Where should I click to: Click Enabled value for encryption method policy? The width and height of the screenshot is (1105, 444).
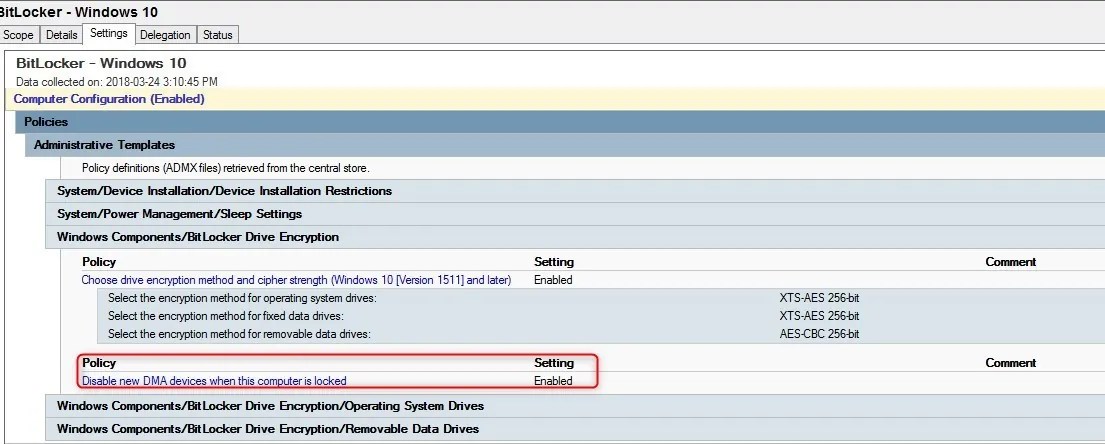[553, 280]
